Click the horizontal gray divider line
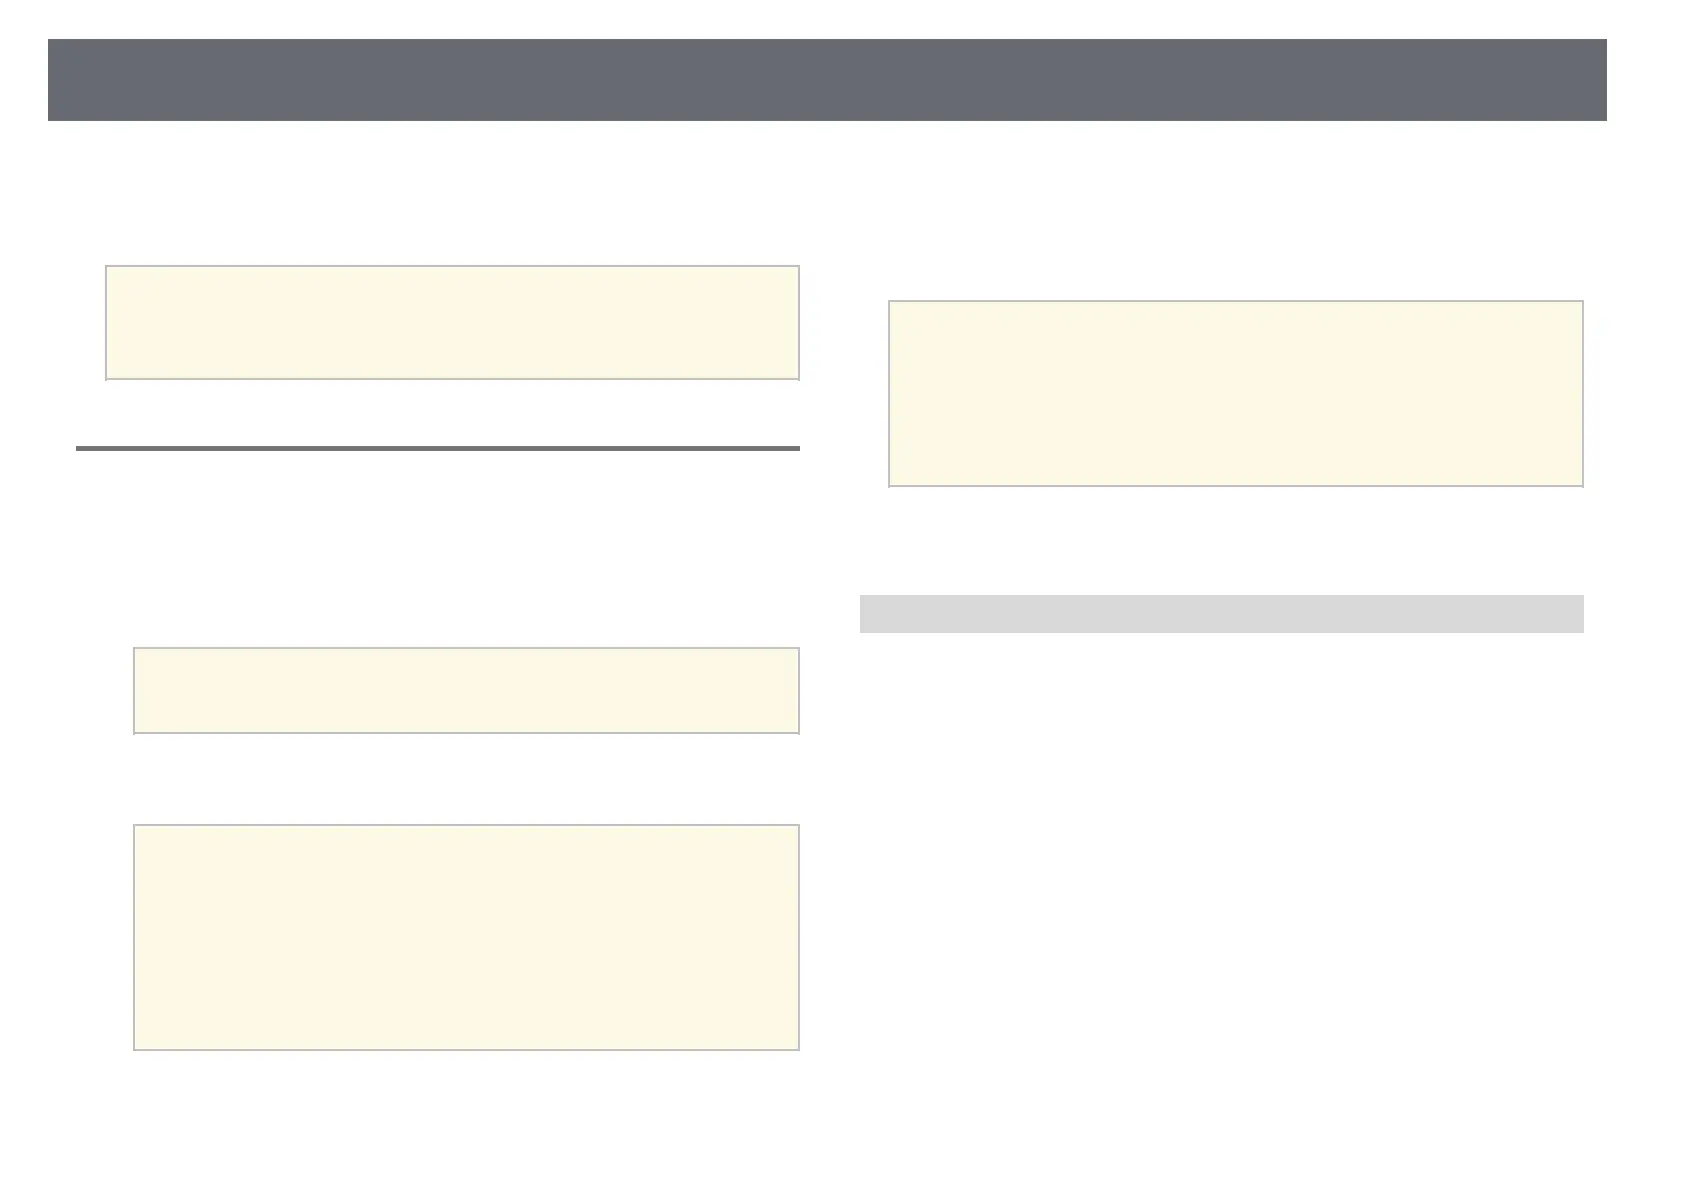Screen dimensions: 1684x1190 pyautogui.click(x=438, y=448)
